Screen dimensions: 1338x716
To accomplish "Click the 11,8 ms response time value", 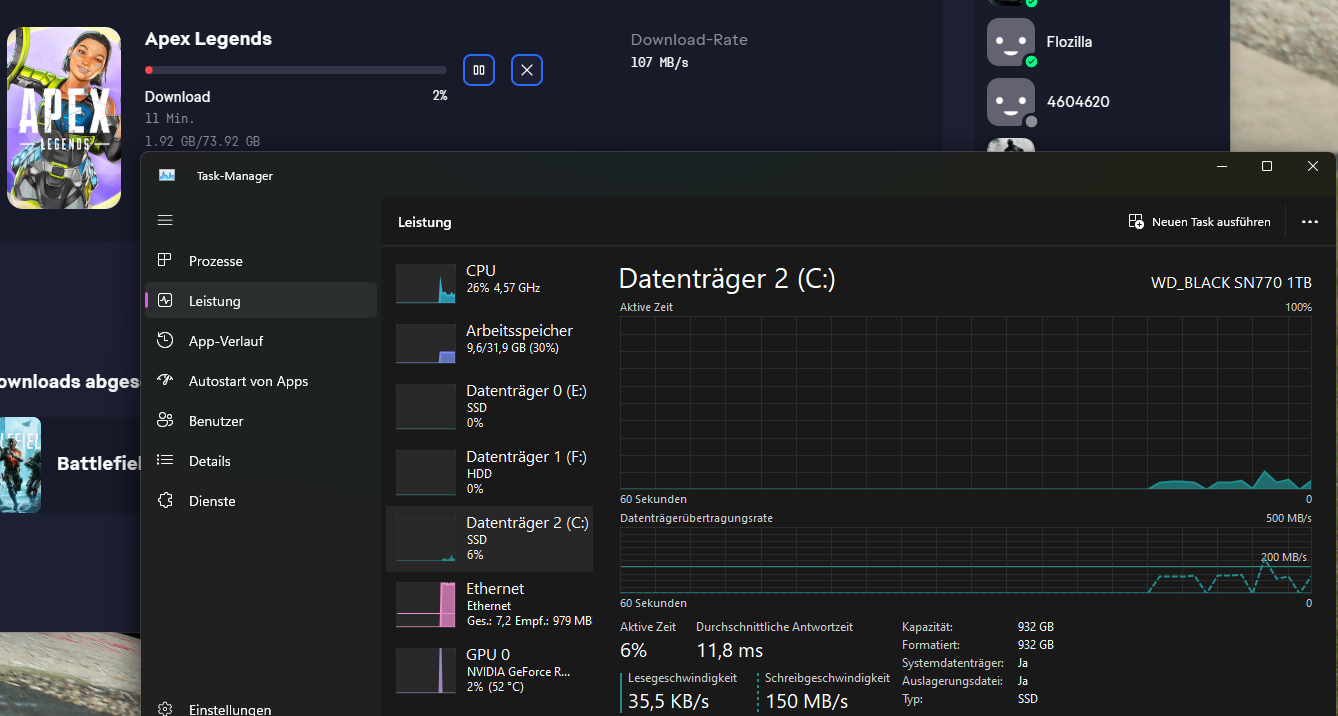I will pos(730,650).
